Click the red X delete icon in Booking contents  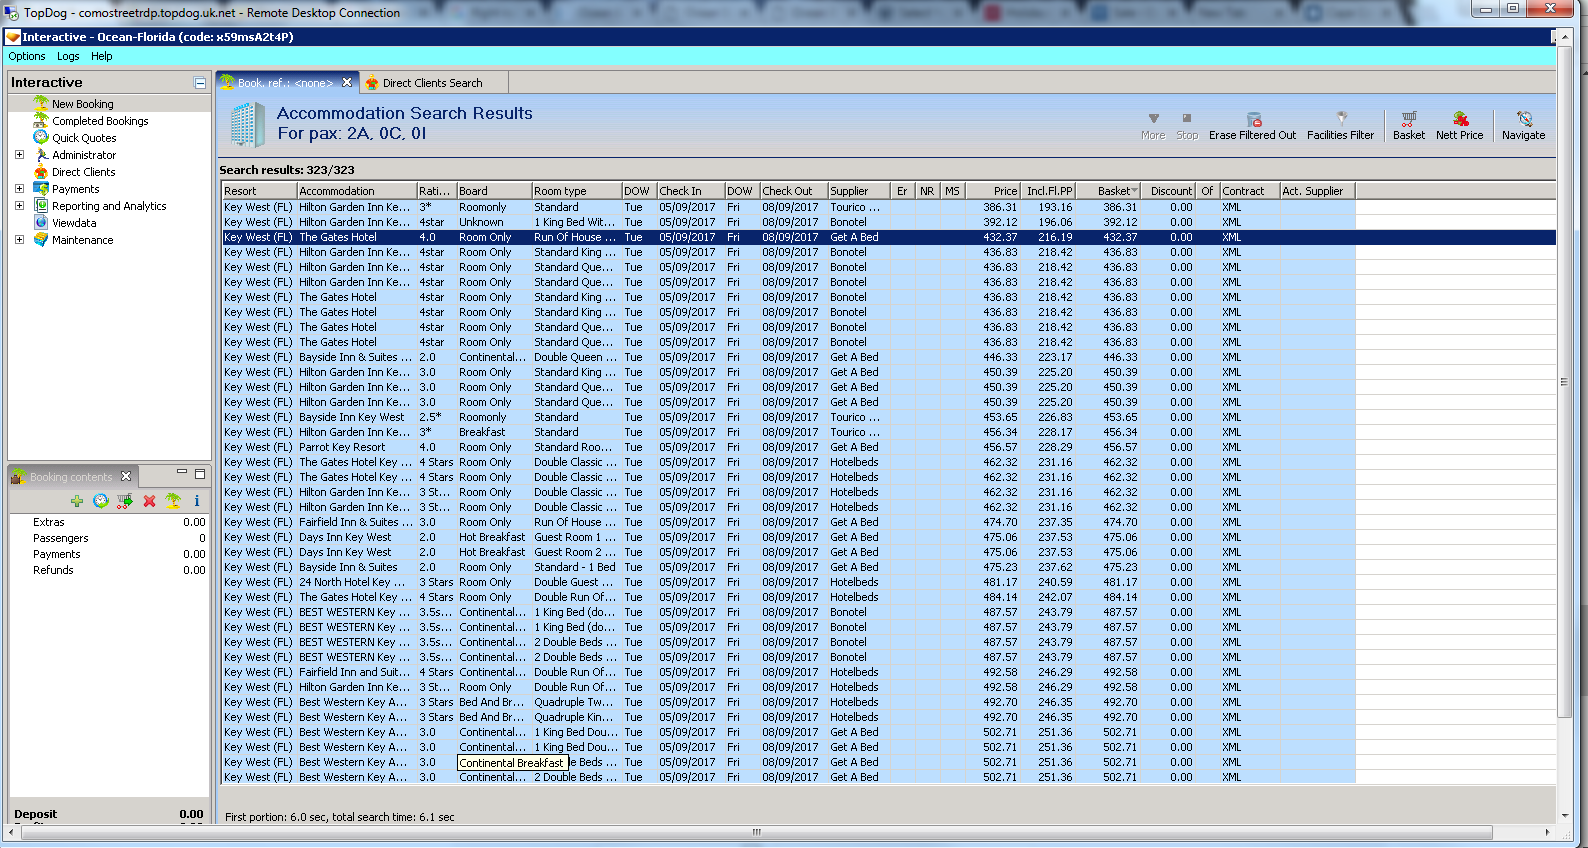149,501
